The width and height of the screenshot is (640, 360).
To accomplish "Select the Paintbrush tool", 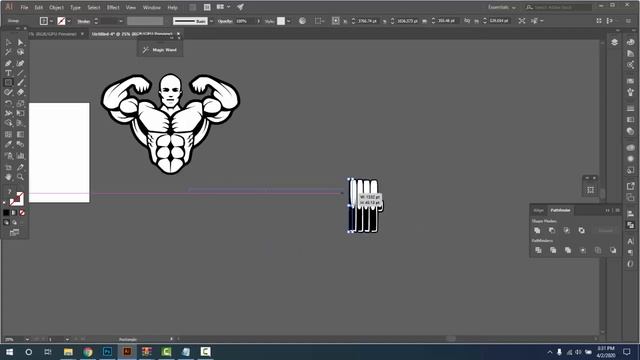I will click(x=20, y=83).
